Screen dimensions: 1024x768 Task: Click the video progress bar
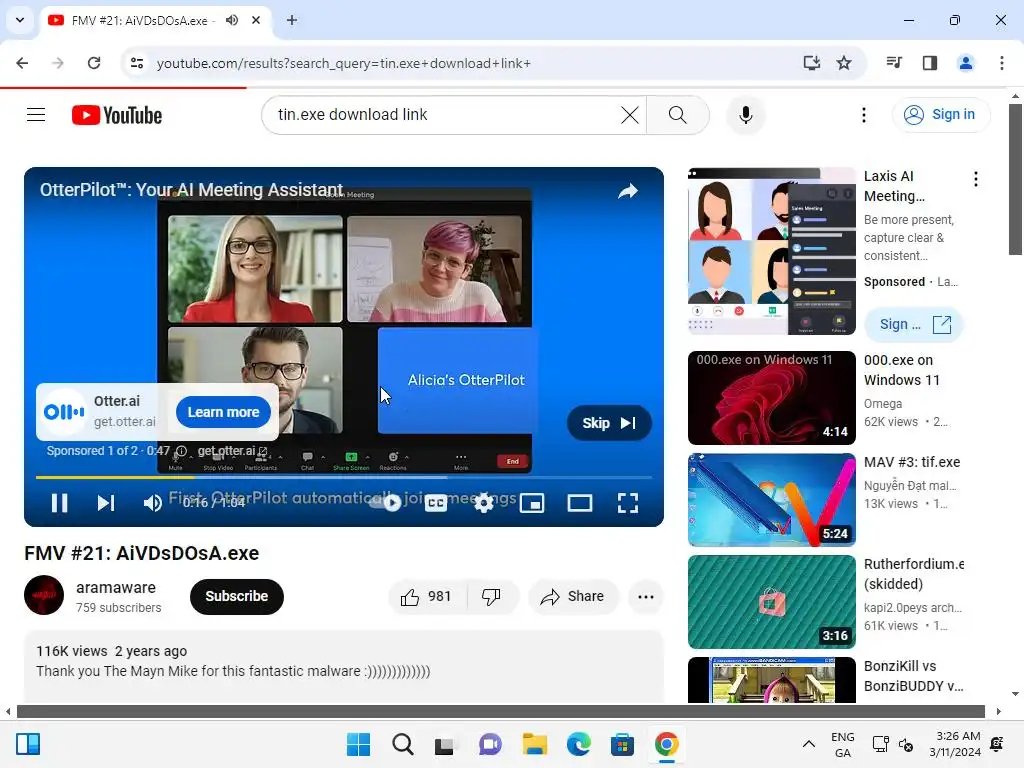(x=344, y=477)
